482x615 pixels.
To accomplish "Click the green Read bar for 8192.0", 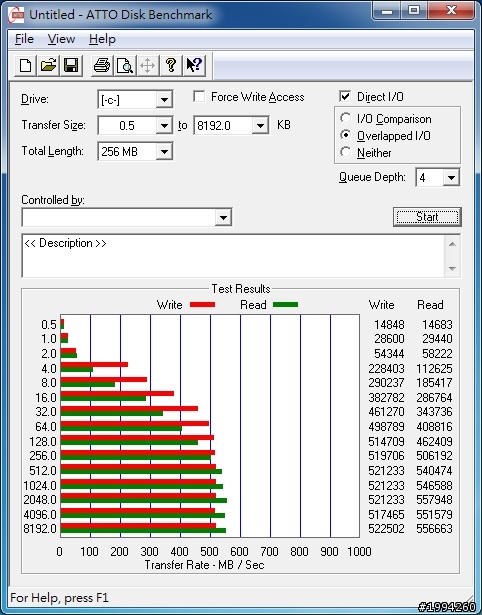I will pos(143,531).
